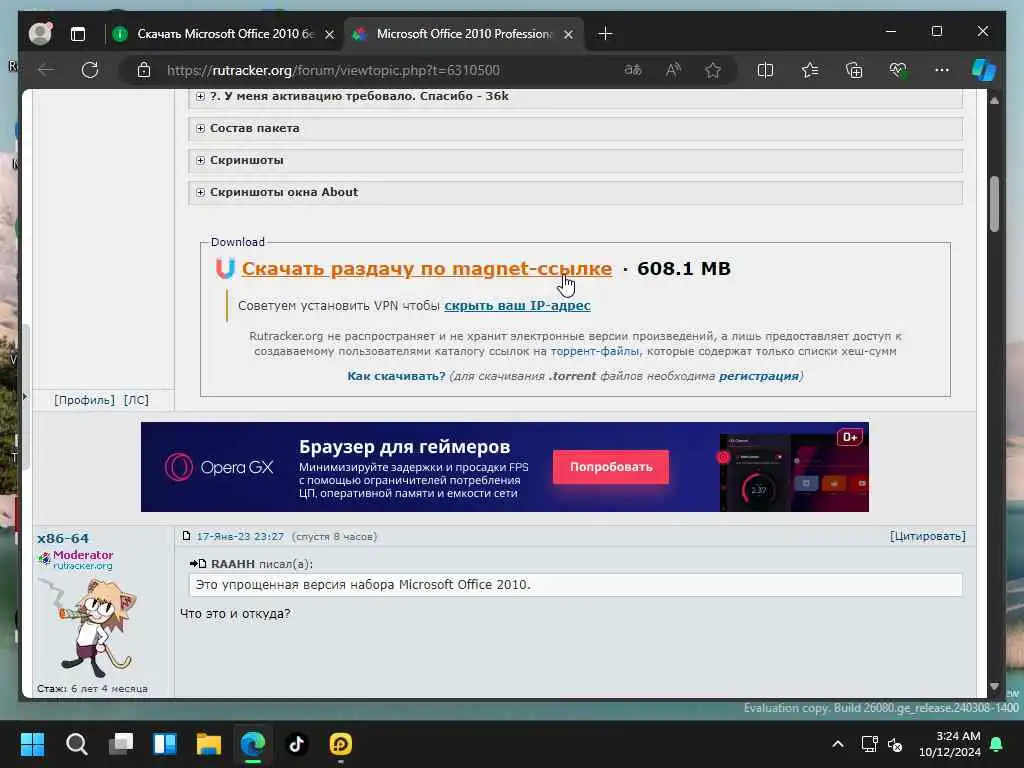Click the Edge profile avatar icon
The width and height of the screenshot is (1024, 768).
[40, 34]
